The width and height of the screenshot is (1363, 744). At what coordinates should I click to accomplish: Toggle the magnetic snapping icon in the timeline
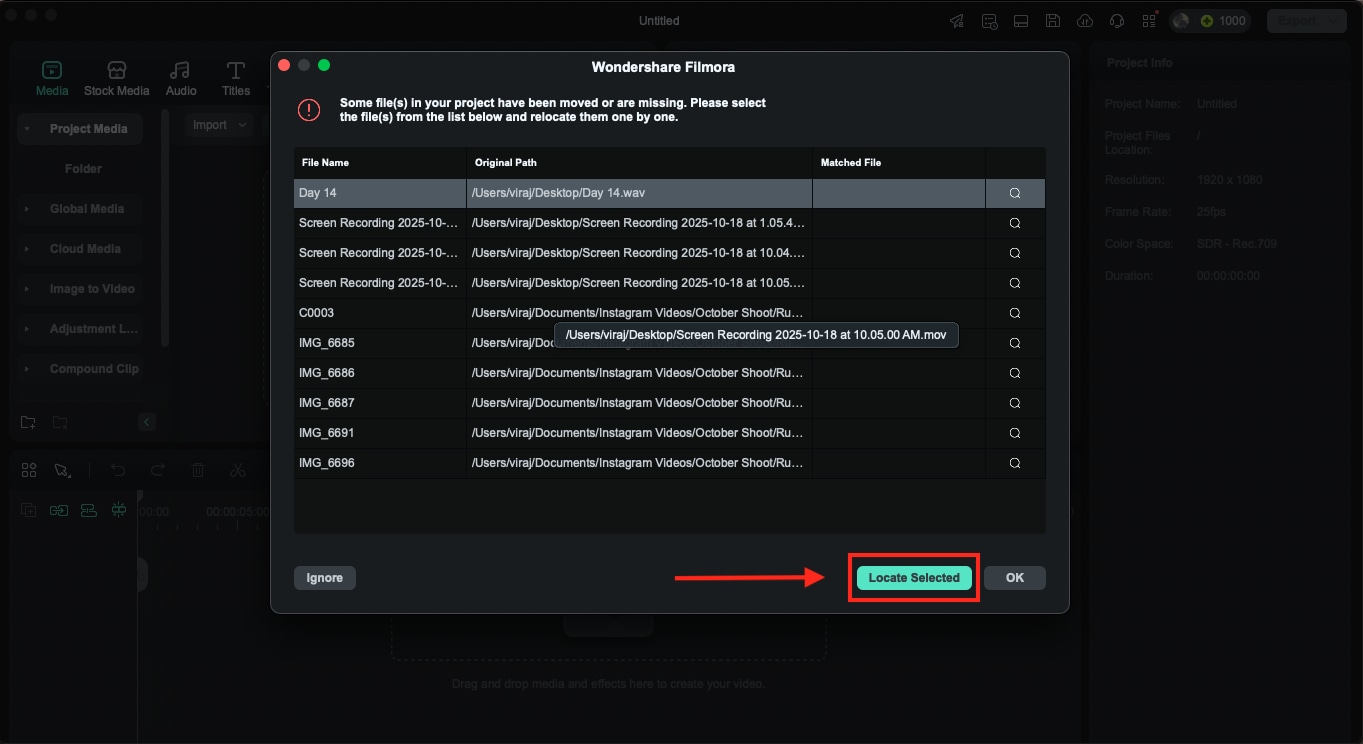(119, 510)
